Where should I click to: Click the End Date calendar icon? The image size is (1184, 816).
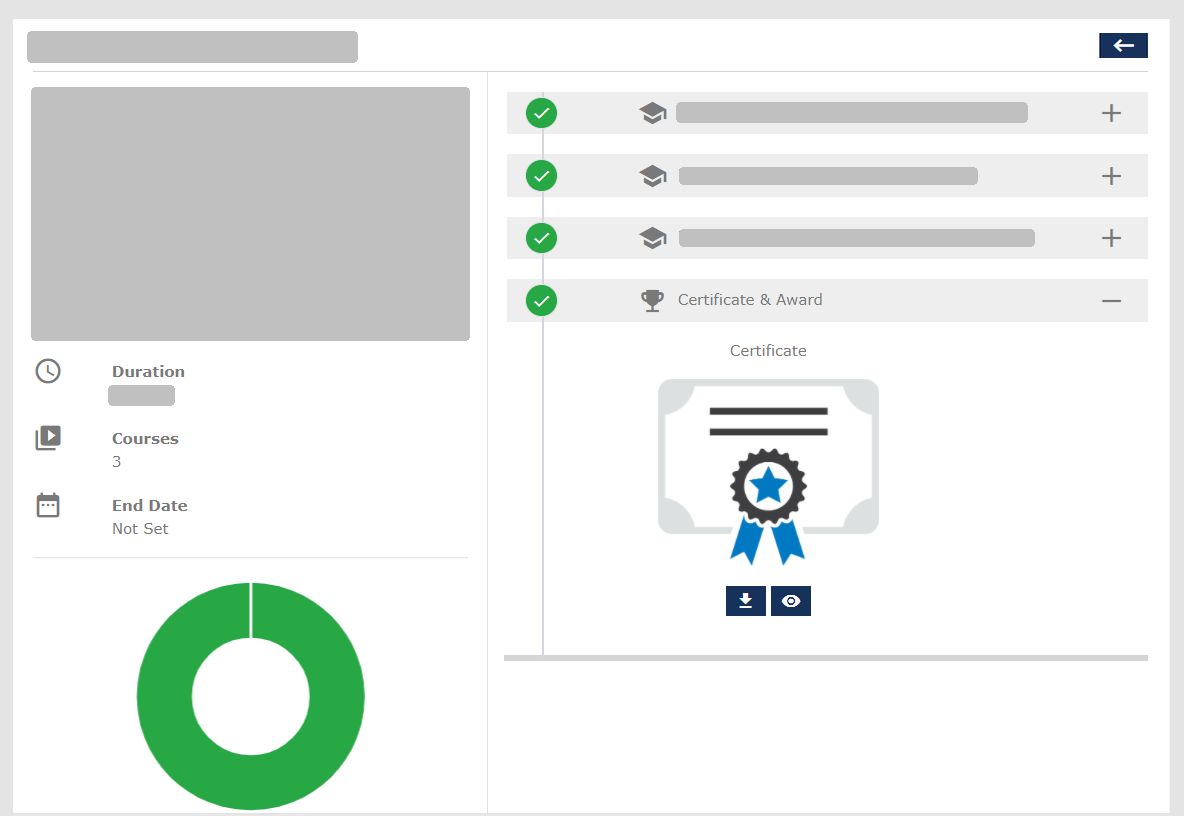coord(48,505)
